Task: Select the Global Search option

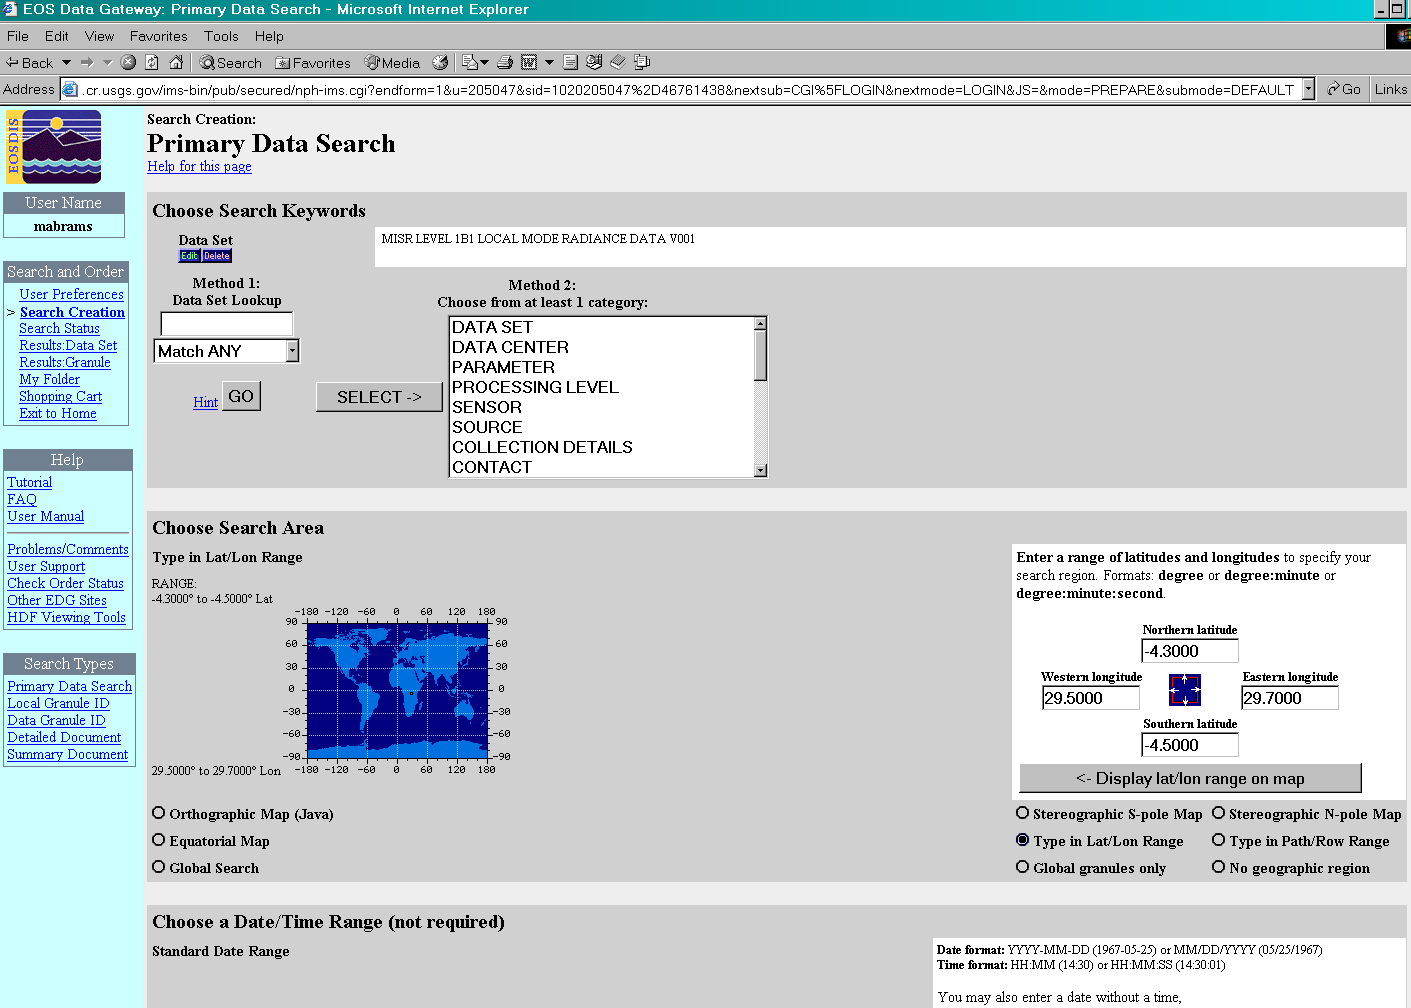Action: click(x=159, y=867)
